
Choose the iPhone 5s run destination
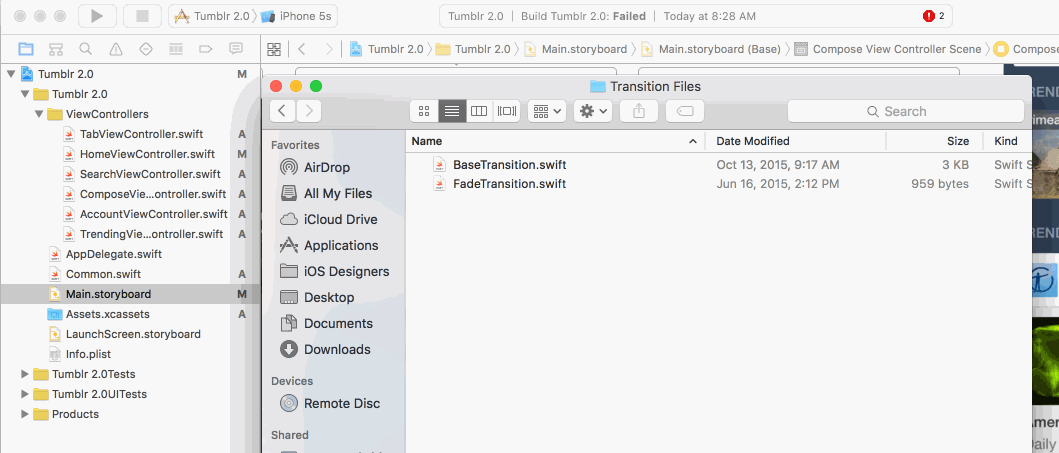point(296,16)
